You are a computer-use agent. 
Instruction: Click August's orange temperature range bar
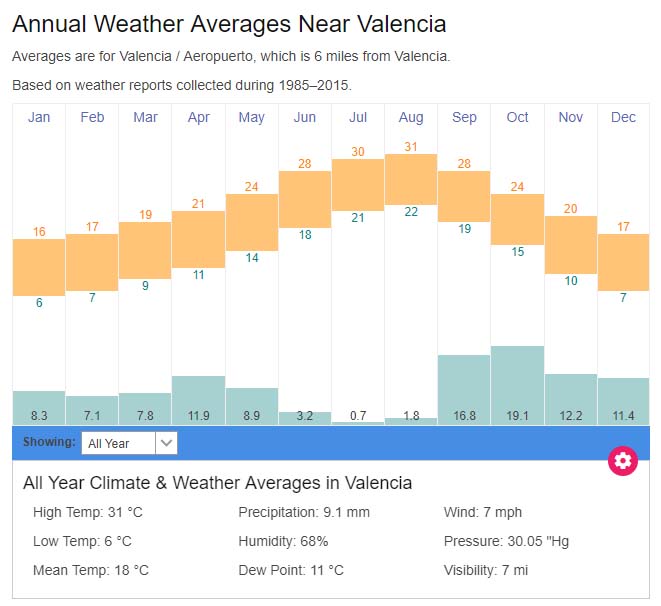(x=411, y=179)
